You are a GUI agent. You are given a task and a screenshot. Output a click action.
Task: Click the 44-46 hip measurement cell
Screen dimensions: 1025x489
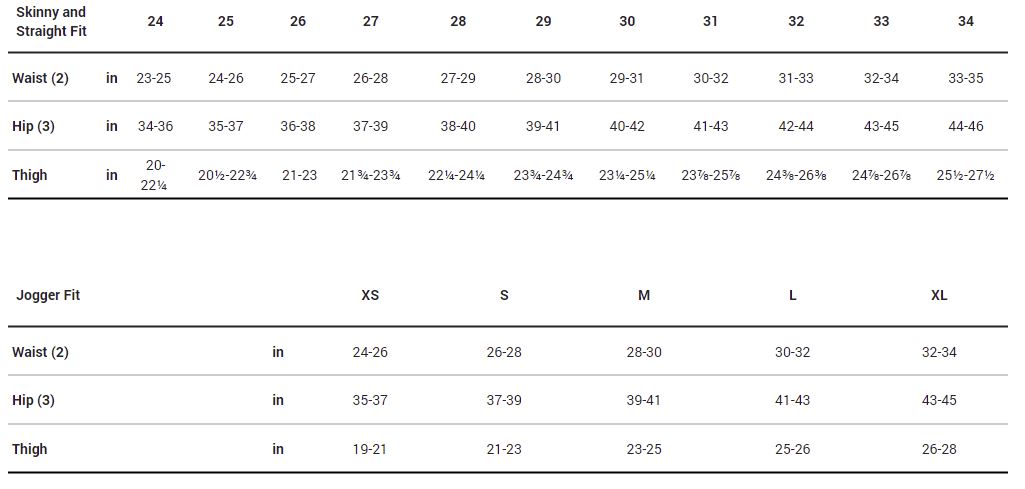click(966, 127)
